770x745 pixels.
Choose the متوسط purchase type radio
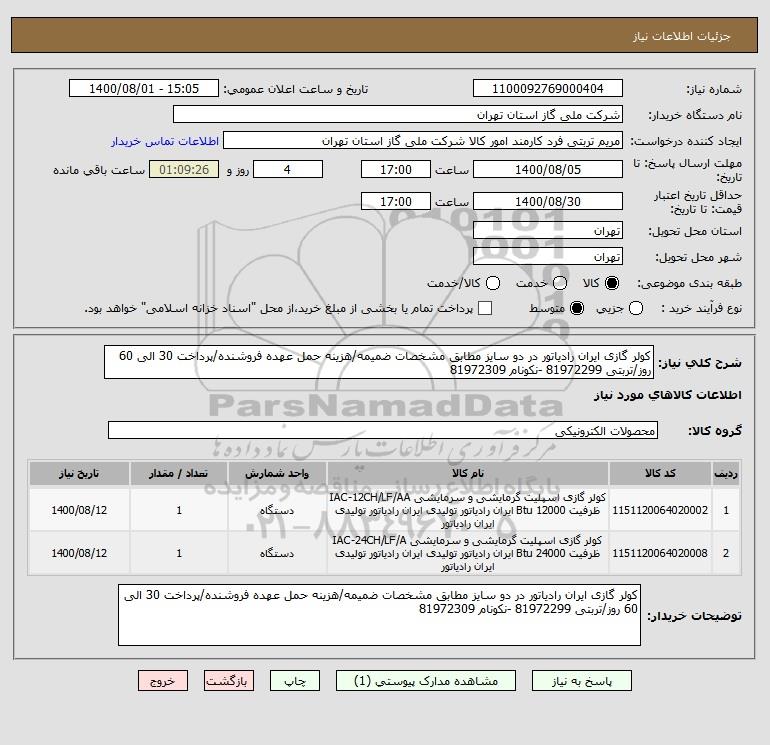[x=577, y=308]
